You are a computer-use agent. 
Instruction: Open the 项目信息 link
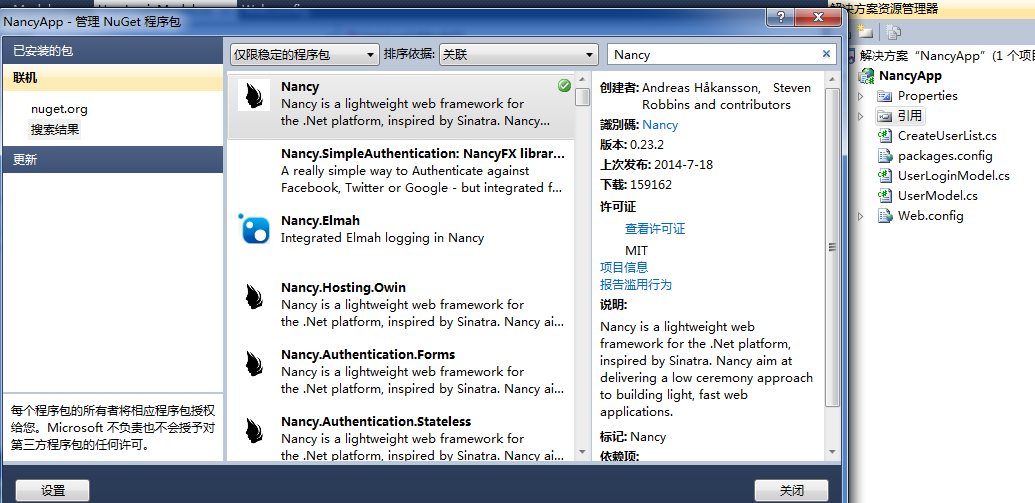624,267
